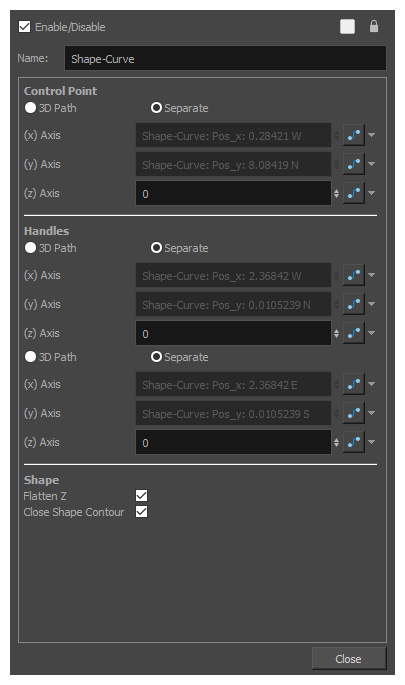Click the white node color swatch
405x685 pixels.
347,27
